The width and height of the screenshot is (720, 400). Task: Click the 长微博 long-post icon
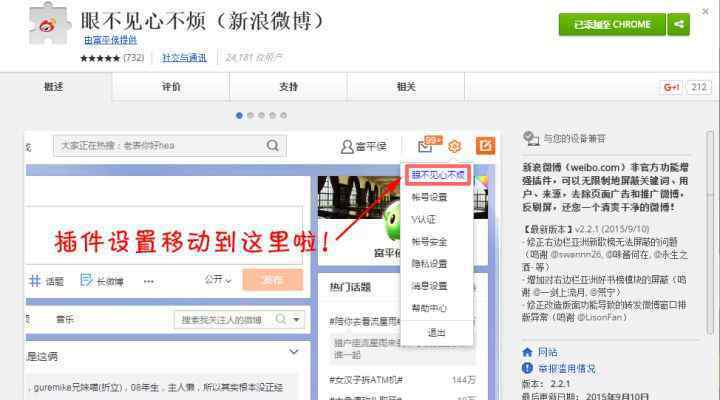(x=86, y=280)
